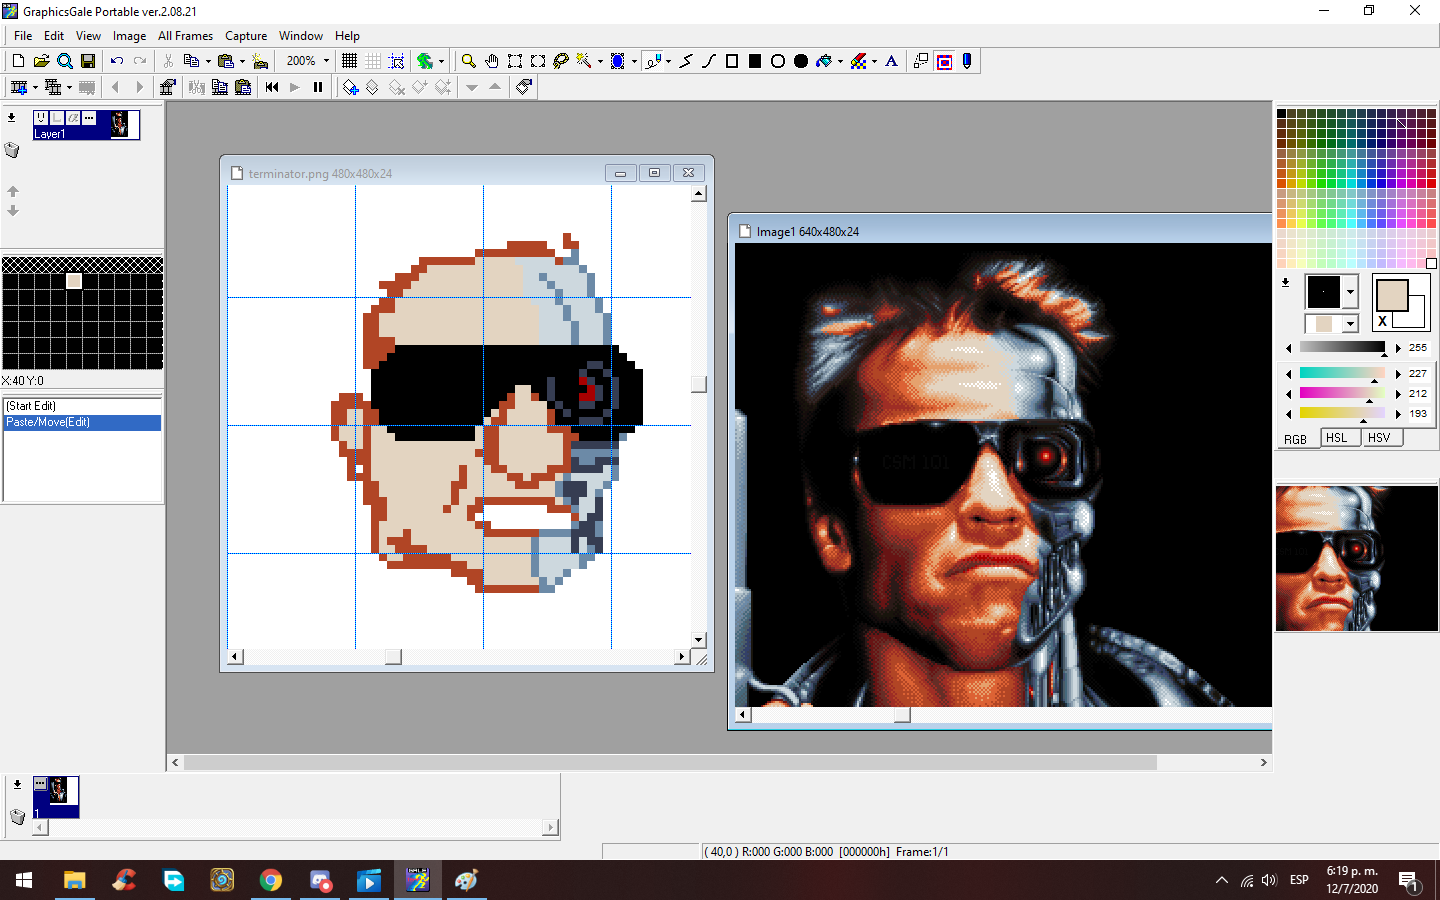
Task: Toggle the custom grid display
Action: point(373,61)
